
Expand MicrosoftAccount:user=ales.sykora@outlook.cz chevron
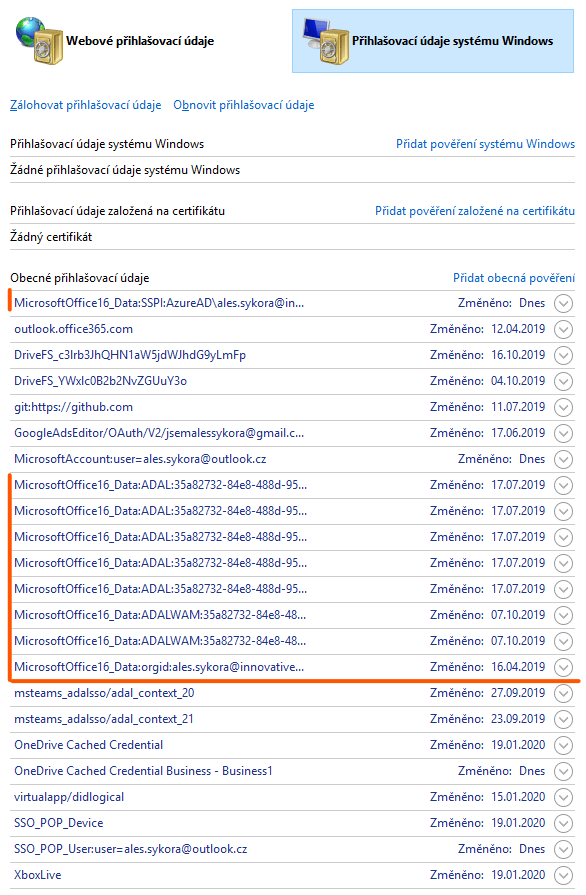(563, 459)
